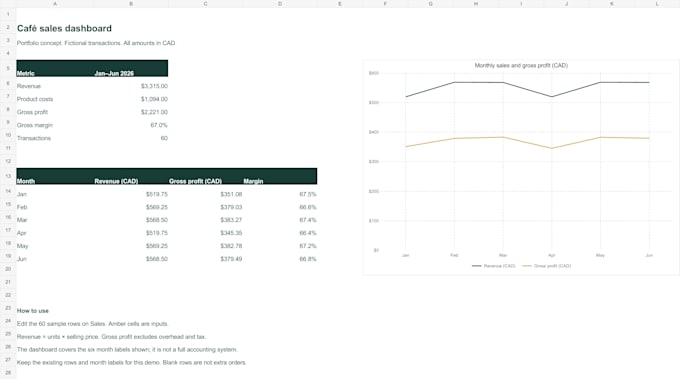Select Jun gross profit cell $379.49
The image size is (680, 379).
[x=231, y=259]
